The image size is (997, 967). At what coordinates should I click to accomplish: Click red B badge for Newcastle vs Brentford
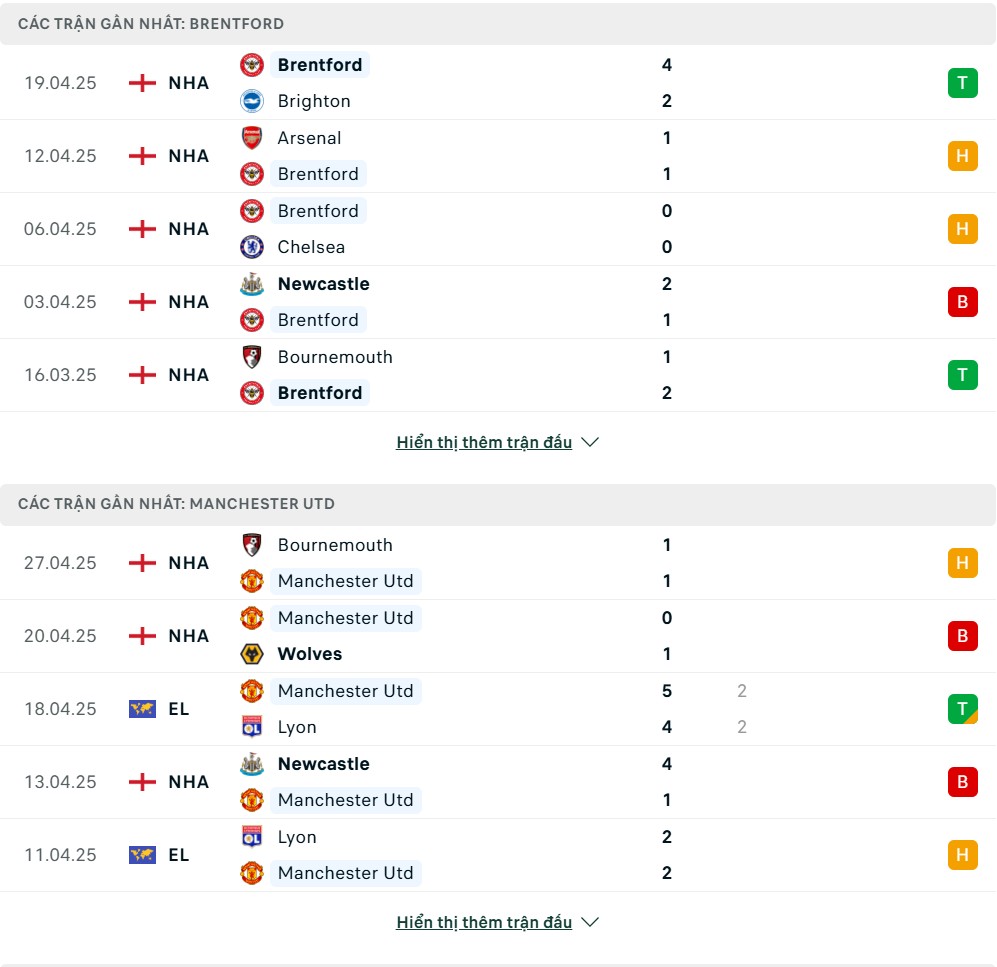[x=963, y=302]
